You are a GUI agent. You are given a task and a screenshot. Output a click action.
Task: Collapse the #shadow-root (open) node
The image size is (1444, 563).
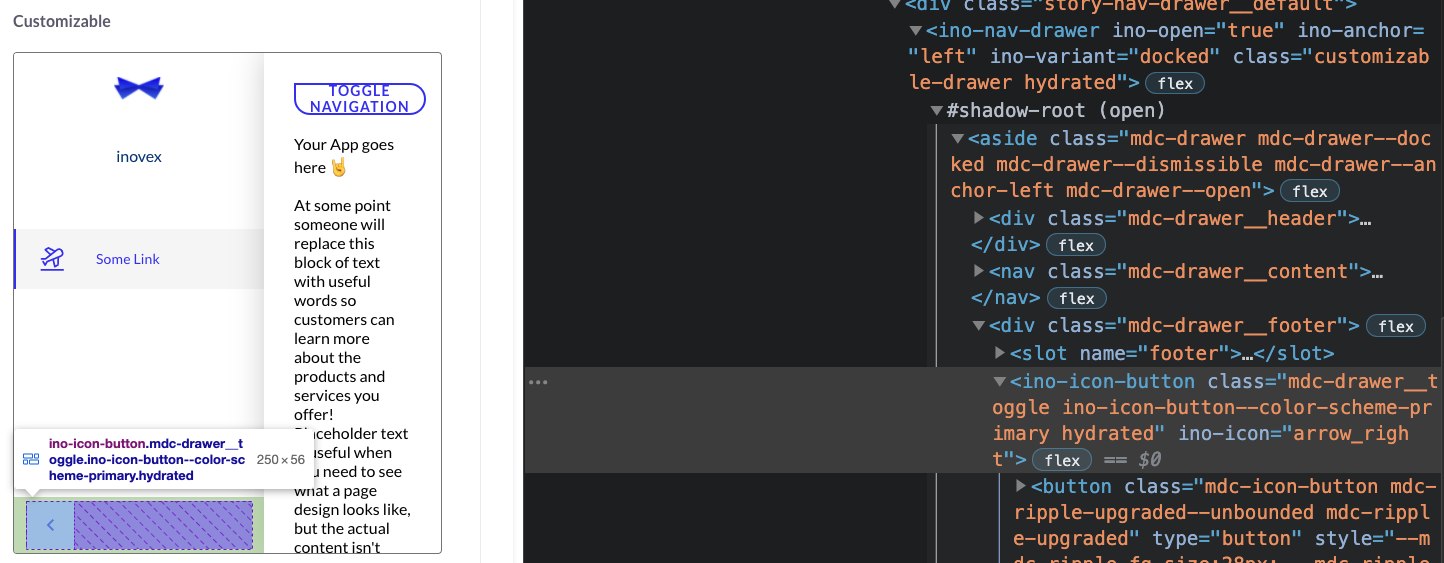tap(937, 111)
